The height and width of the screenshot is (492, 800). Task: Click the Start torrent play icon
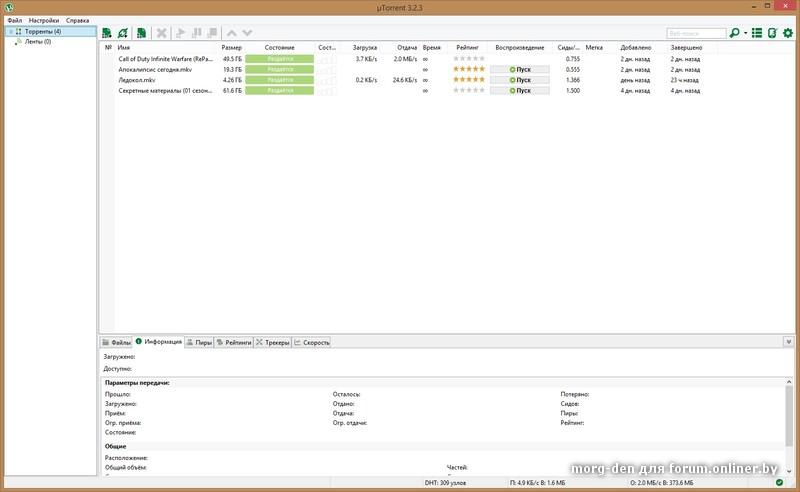(x=180, y=33)
